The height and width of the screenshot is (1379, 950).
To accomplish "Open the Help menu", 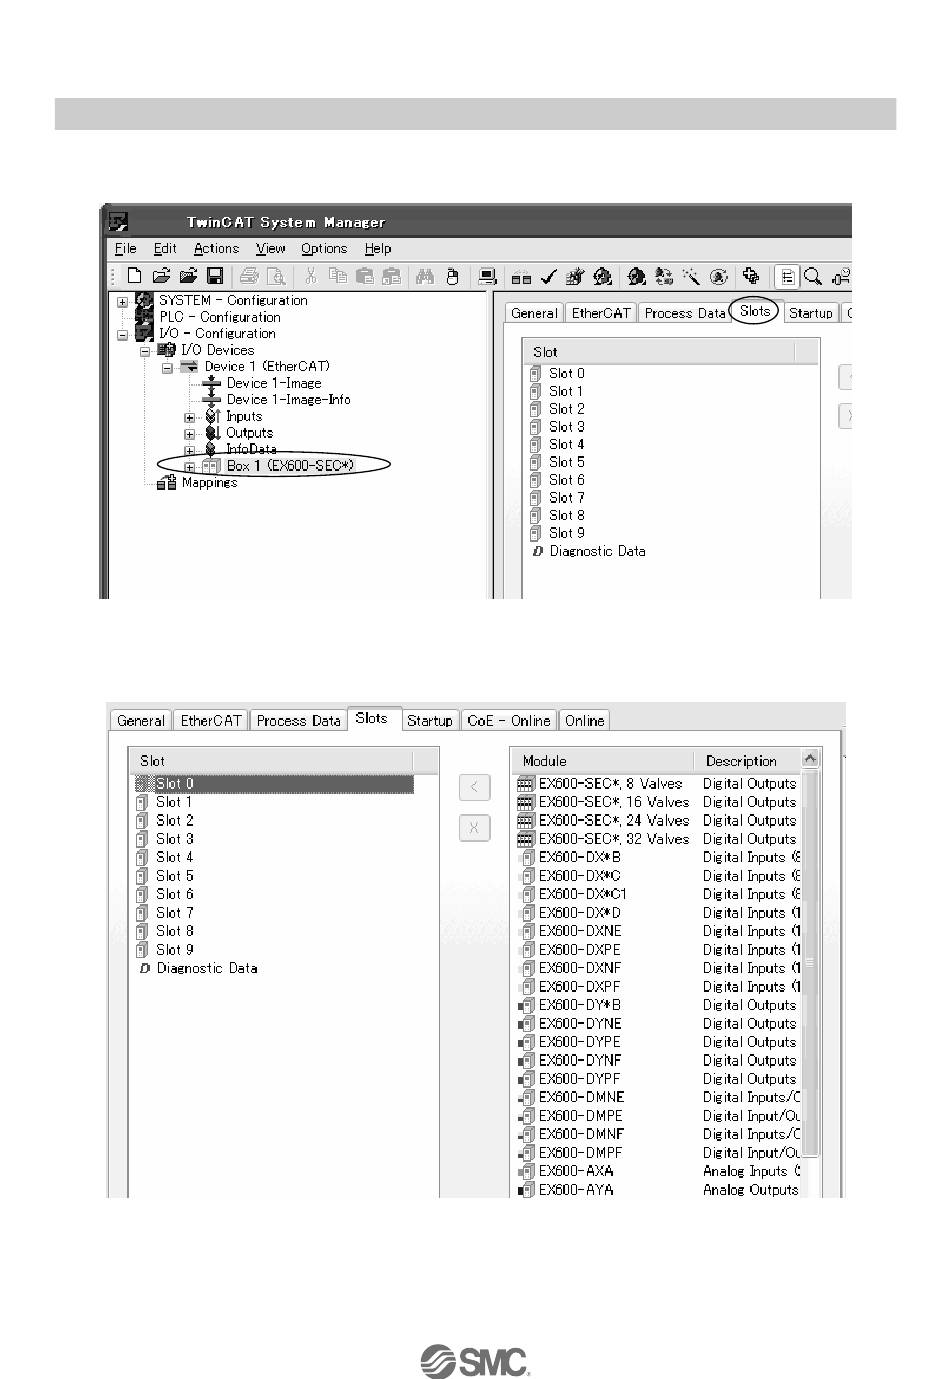I will (378, 249).
